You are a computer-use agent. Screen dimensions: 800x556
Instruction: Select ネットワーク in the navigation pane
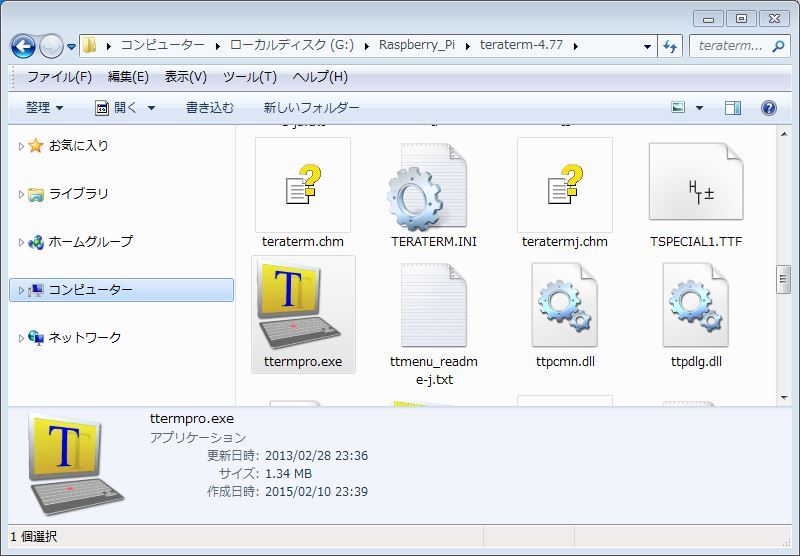click(x=85, y=338)
